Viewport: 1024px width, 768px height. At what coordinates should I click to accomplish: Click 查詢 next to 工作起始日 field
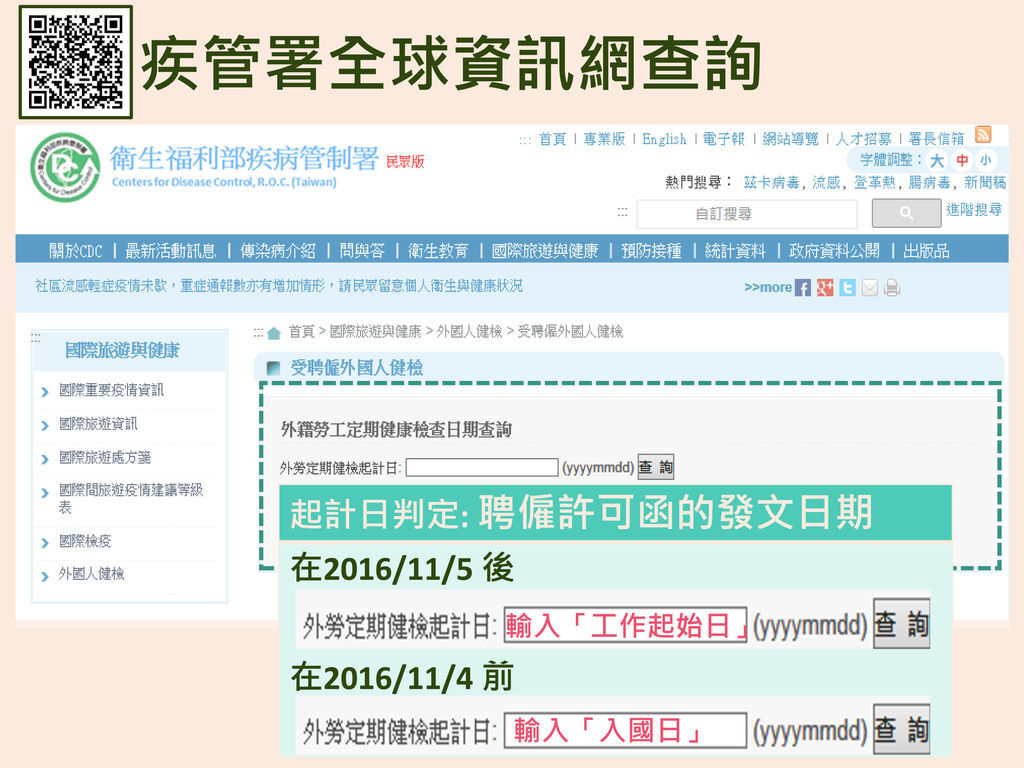pyautogui.click(x=901, y=624)
